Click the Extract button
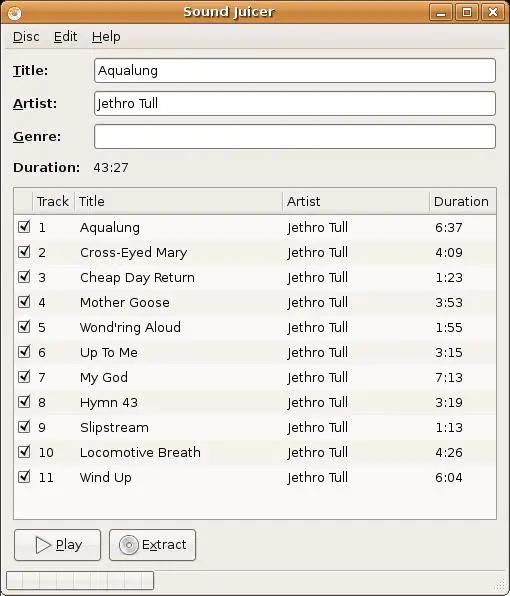 (x=152, y=545)
